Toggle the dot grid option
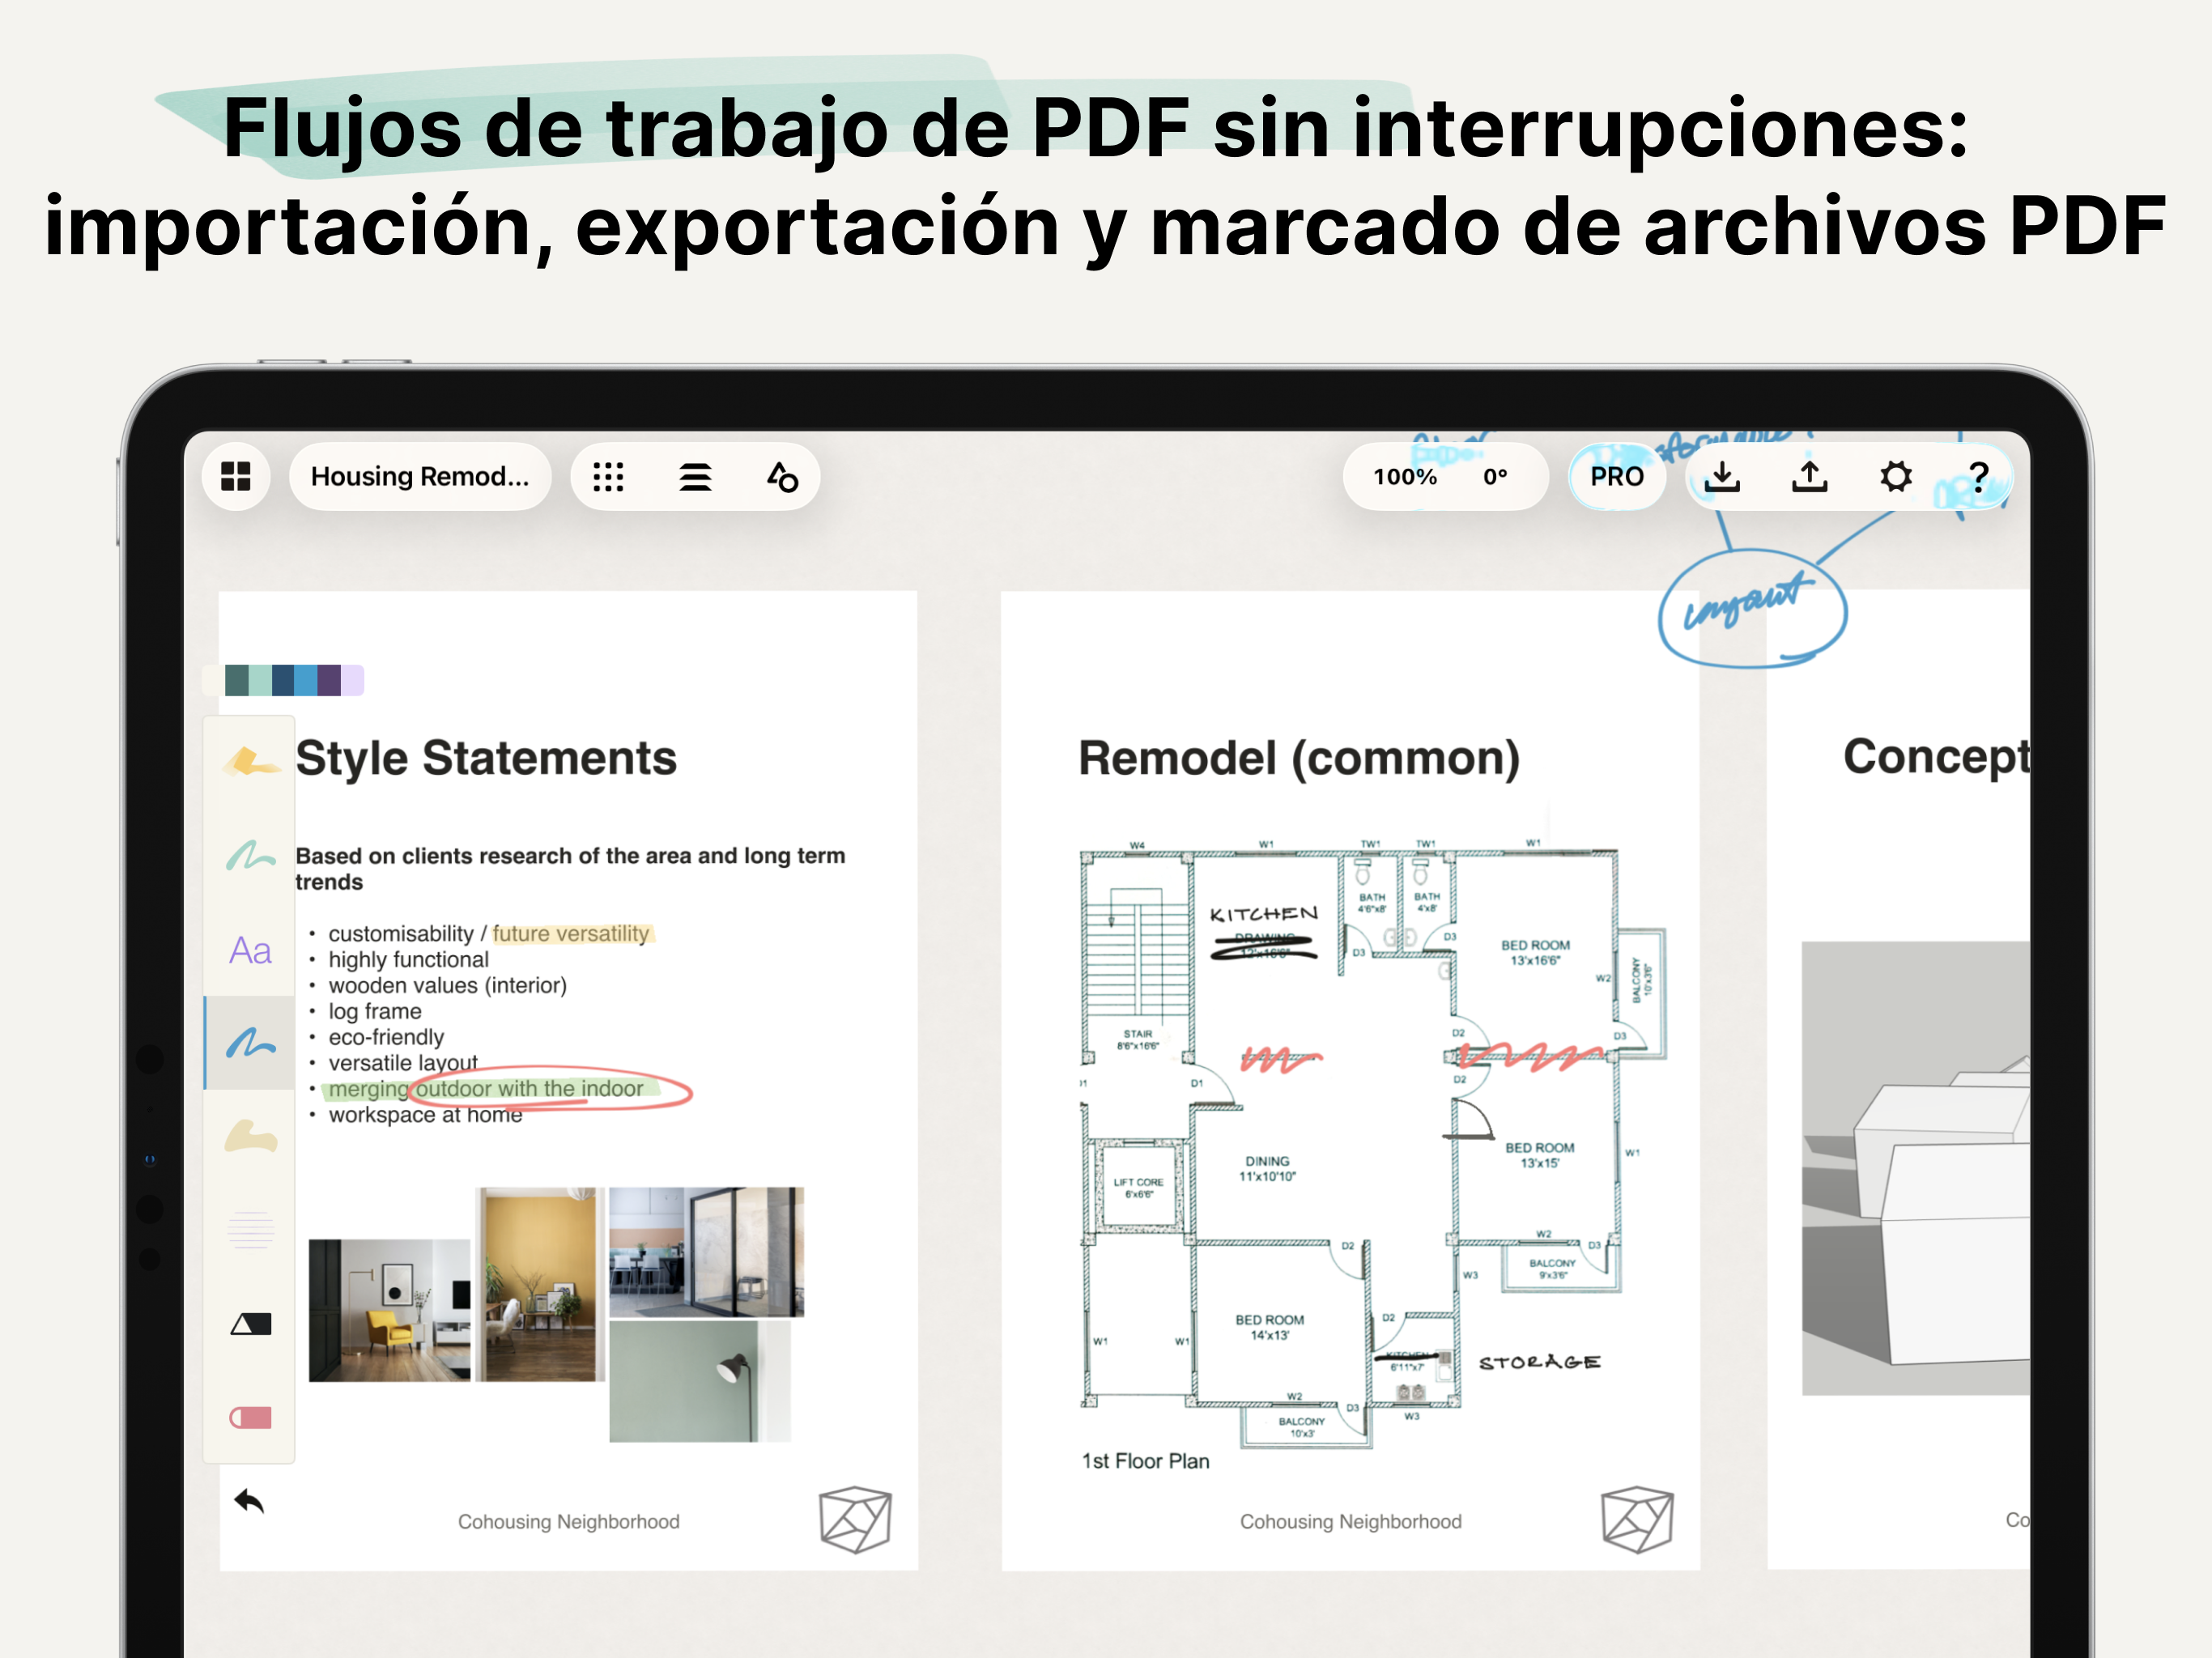Screen dimensions: 2212x1658 [x=608, y=477]
